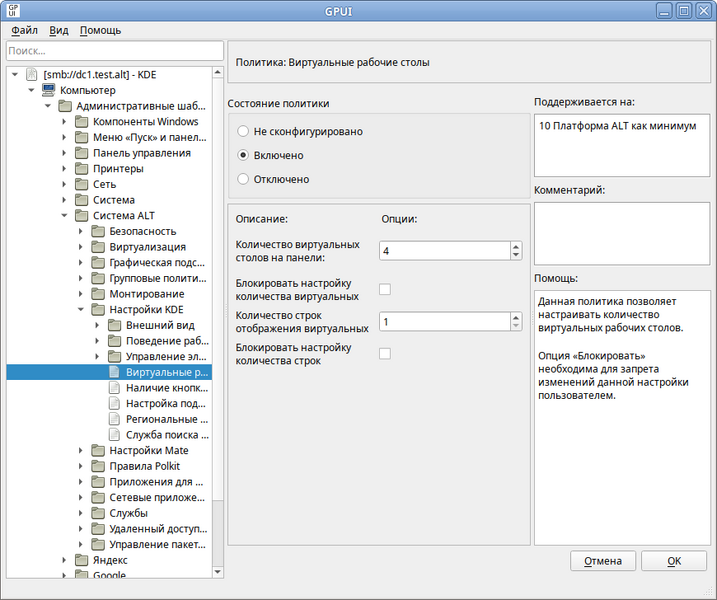Expand the Компоненты Windows folder
Screen dimensions: 717x600
tap(64, 122)
